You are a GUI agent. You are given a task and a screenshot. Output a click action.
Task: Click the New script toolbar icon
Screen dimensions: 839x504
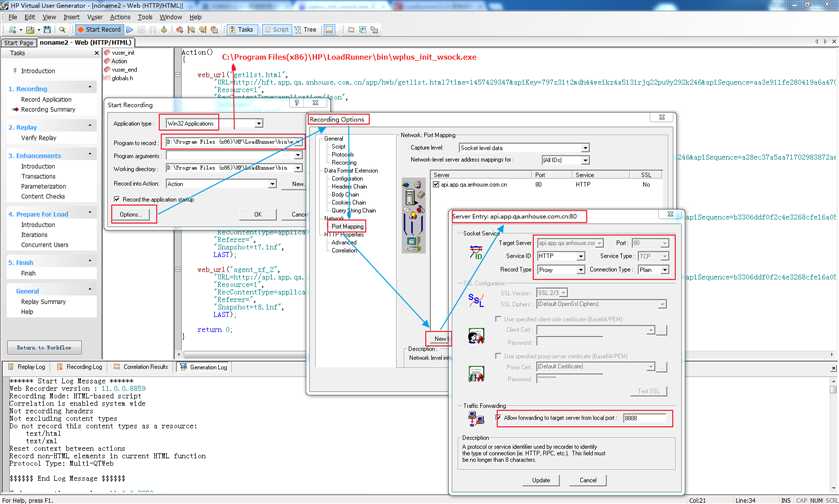[x=12, y=29]
